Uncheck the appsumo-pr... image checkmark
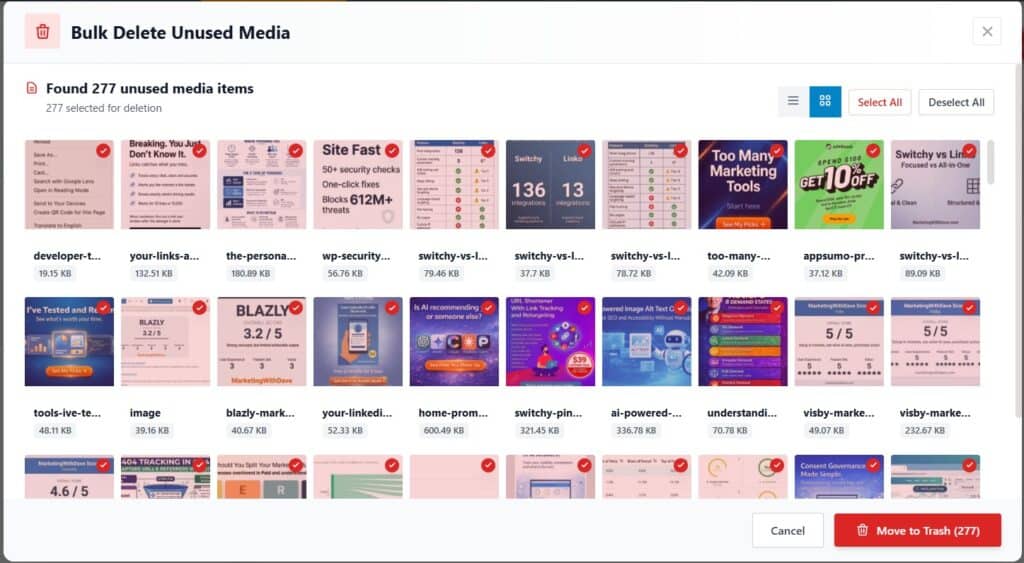 pos(873,150)
